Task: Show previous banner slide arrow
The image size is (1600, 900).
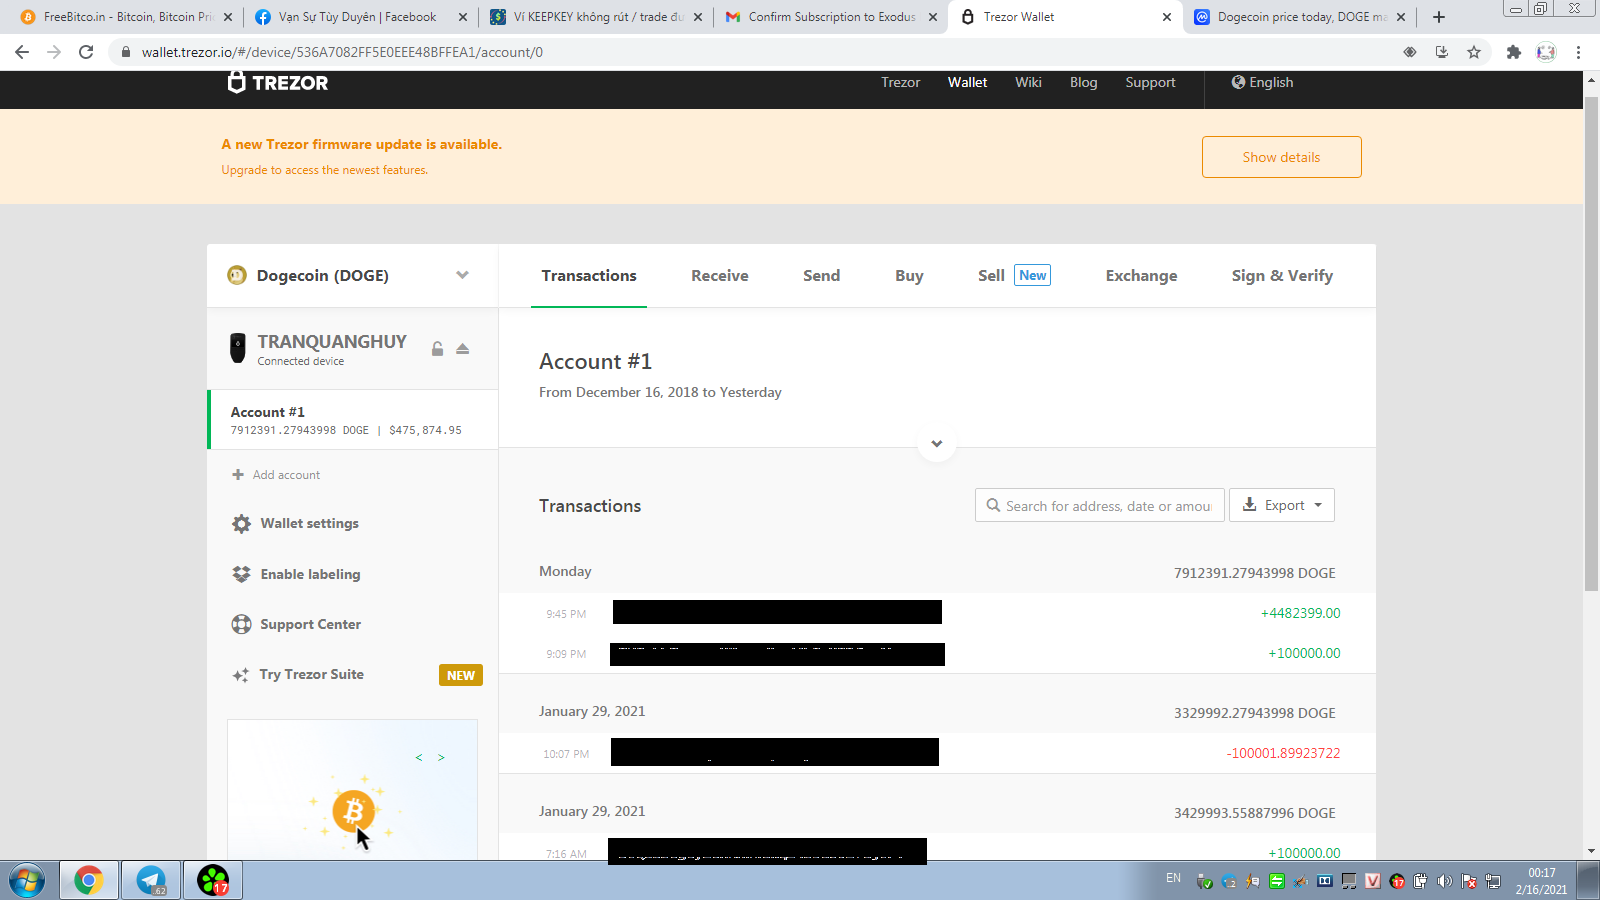Action: (x=419, y=758)
